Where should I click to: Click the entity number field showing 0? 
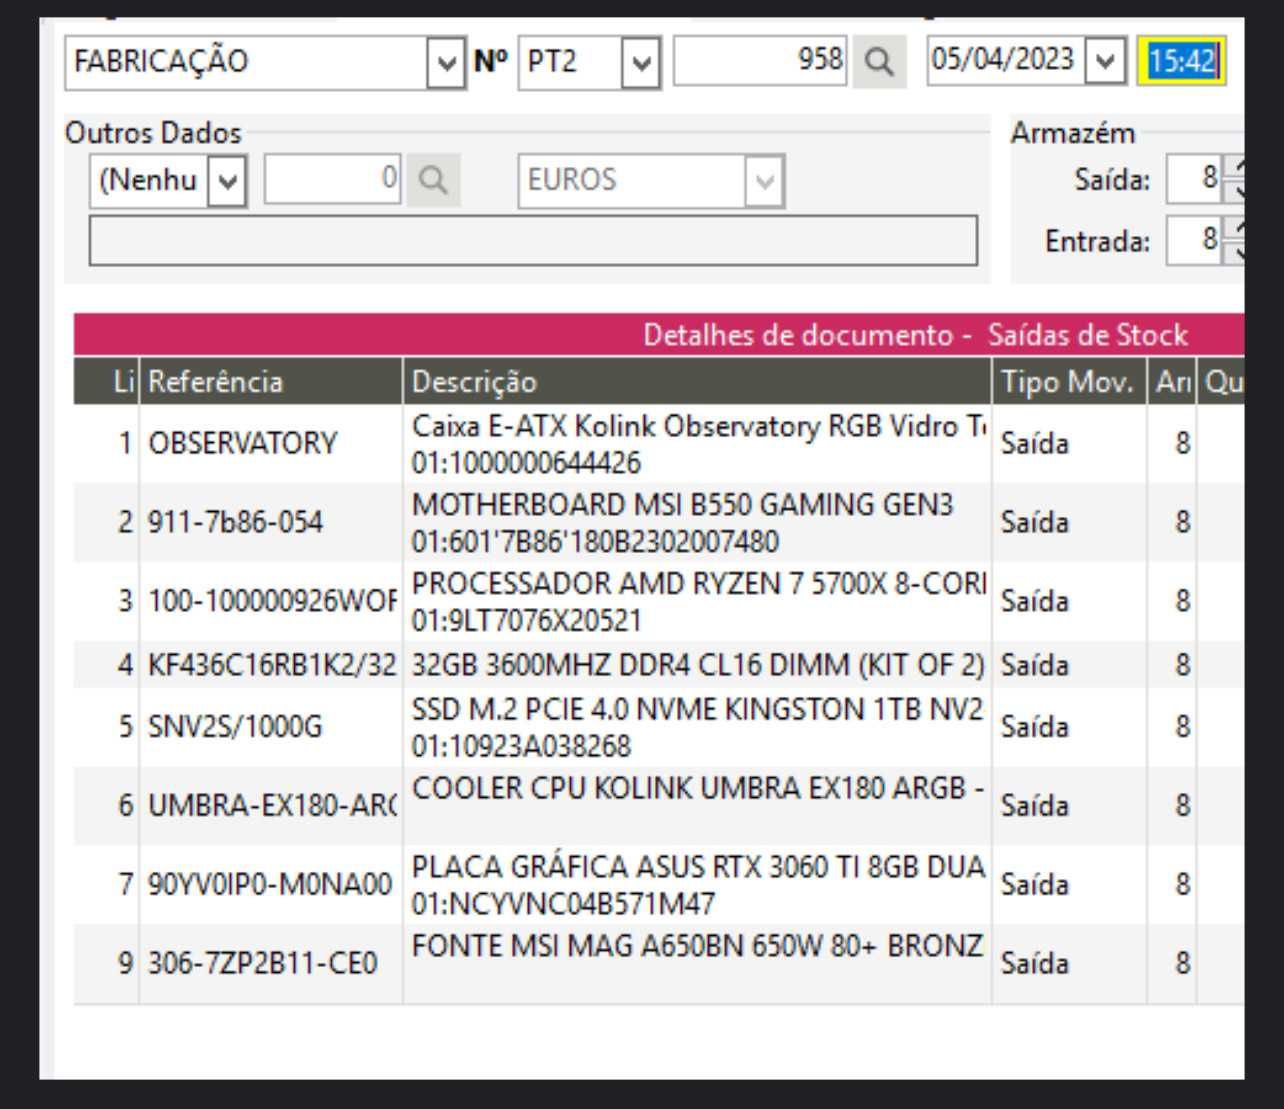[x=332, y=180]
